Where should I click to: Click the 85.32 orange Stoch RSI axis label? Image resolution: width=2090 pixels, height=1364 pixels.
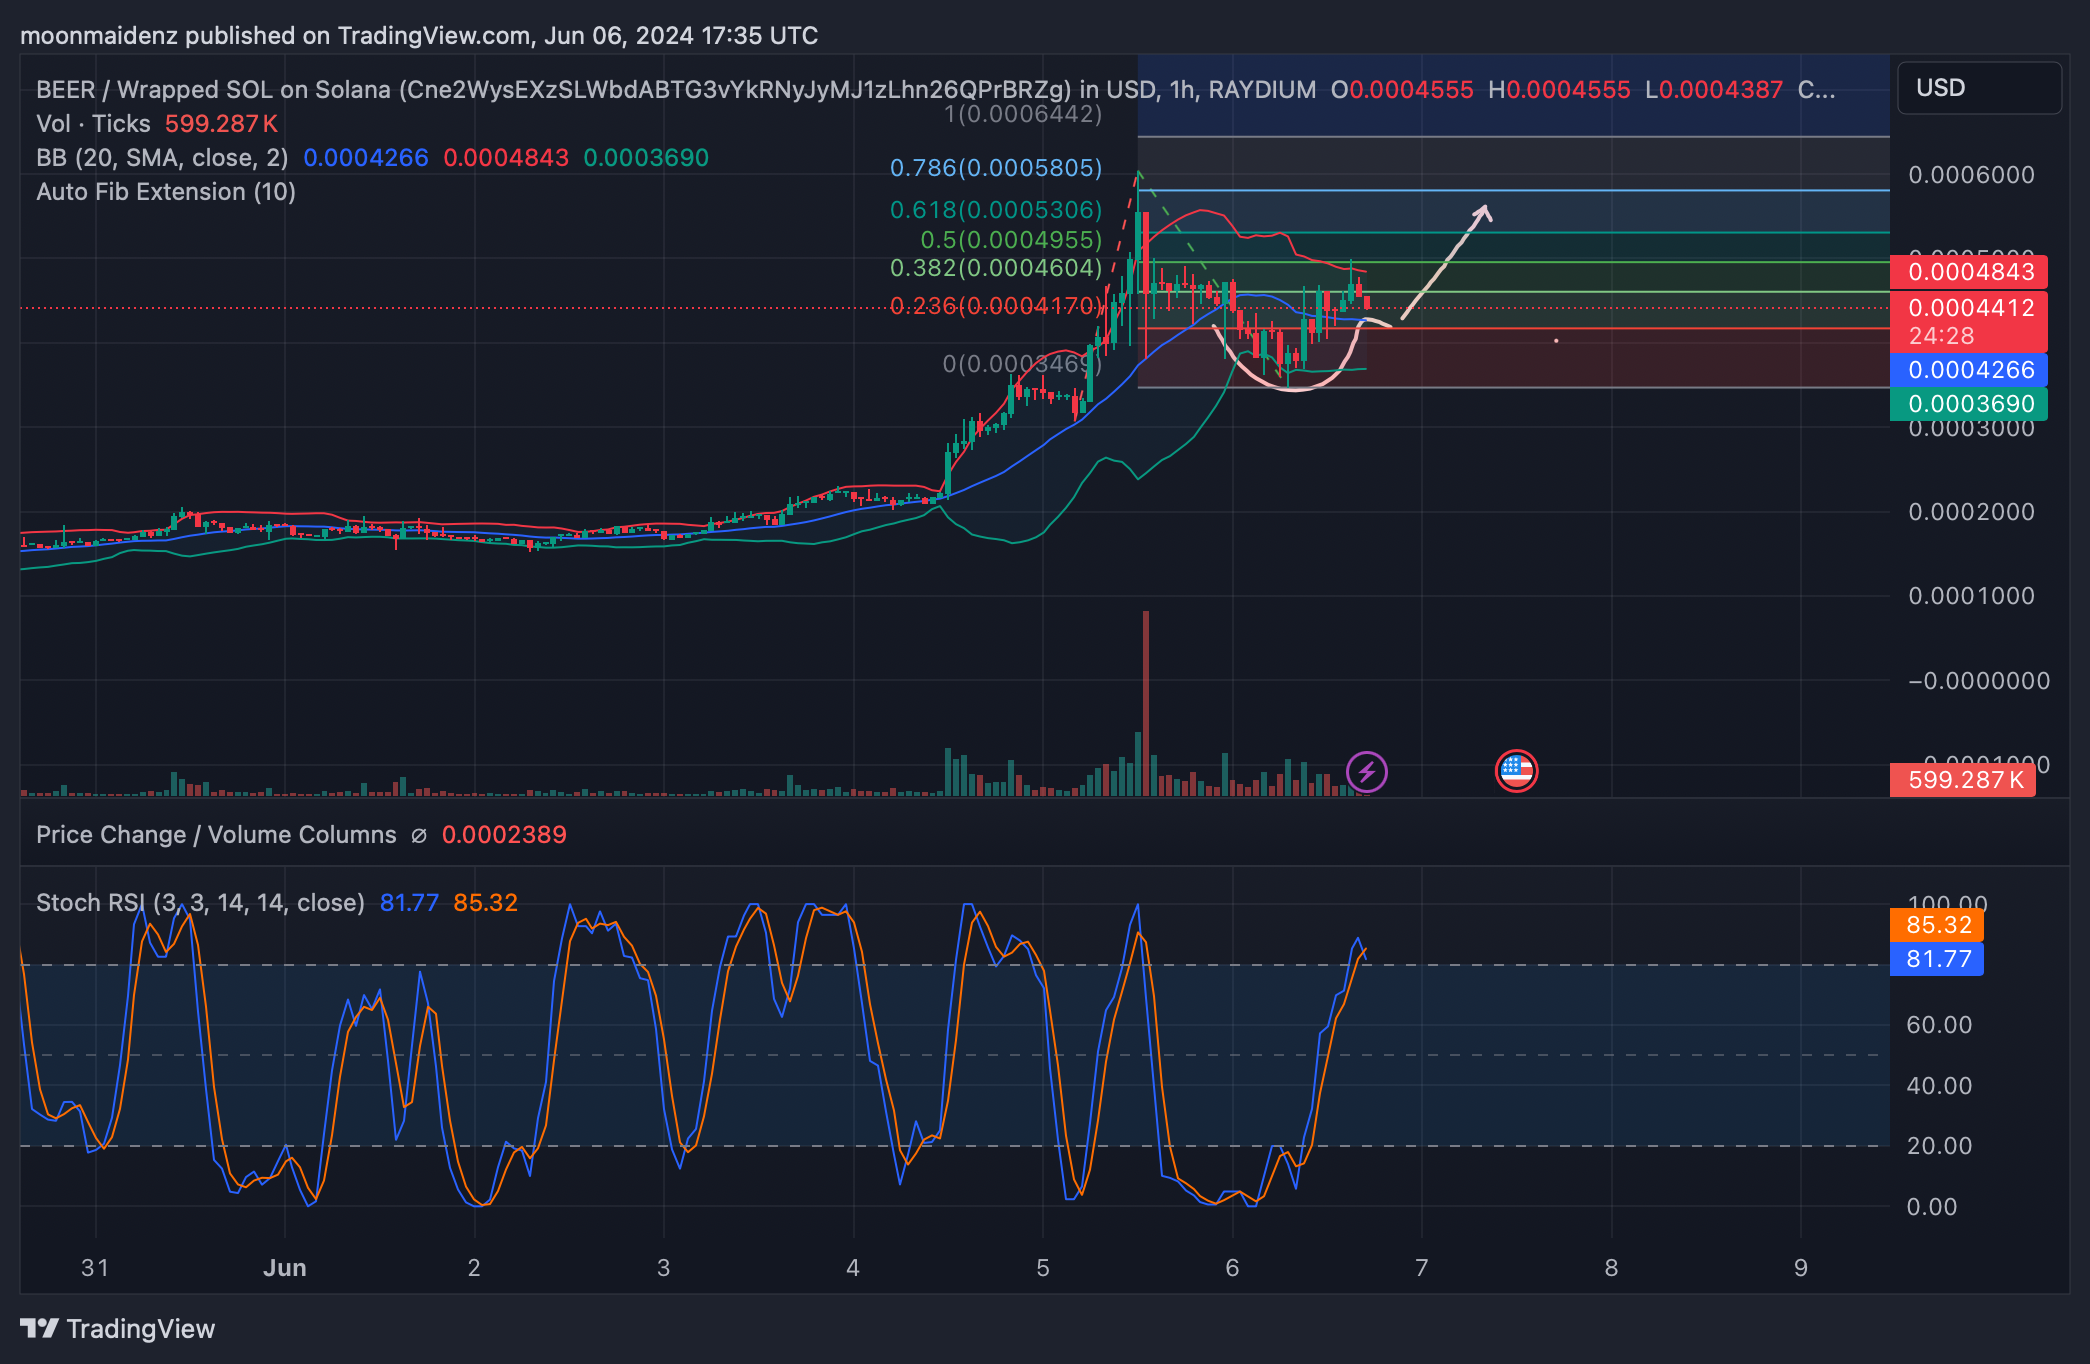pos(1937,925)
